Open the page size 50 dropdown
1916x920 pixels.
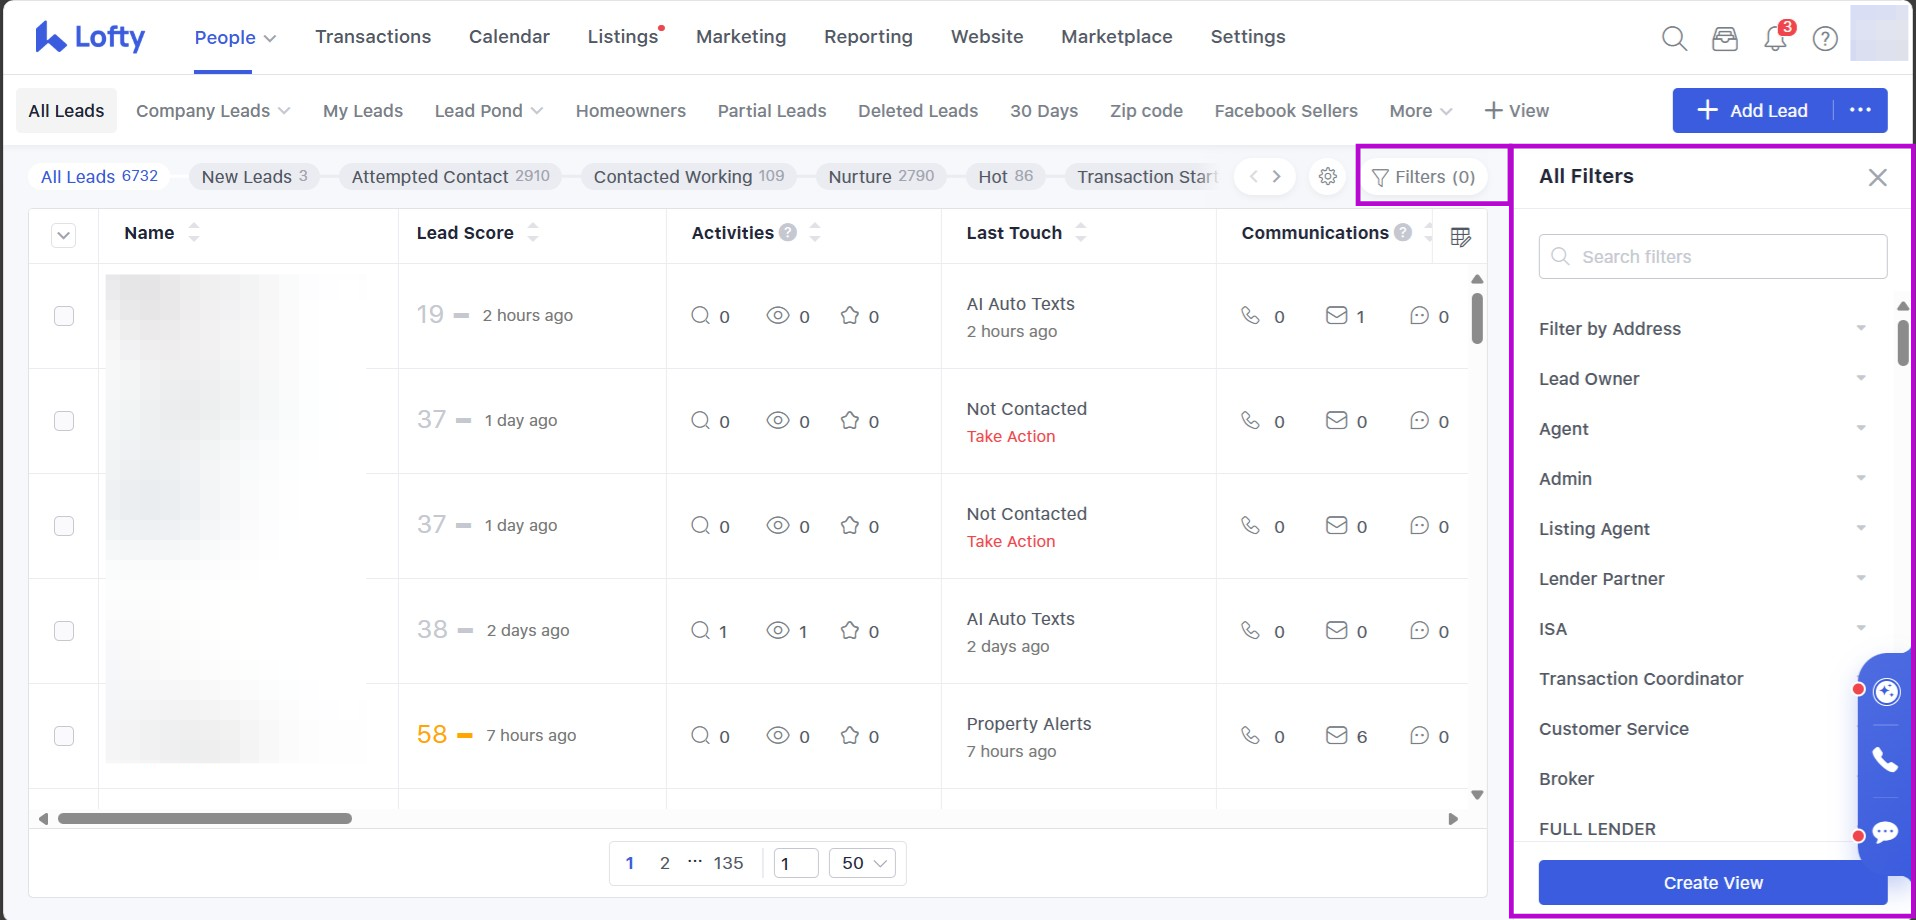tap(863, 863)
